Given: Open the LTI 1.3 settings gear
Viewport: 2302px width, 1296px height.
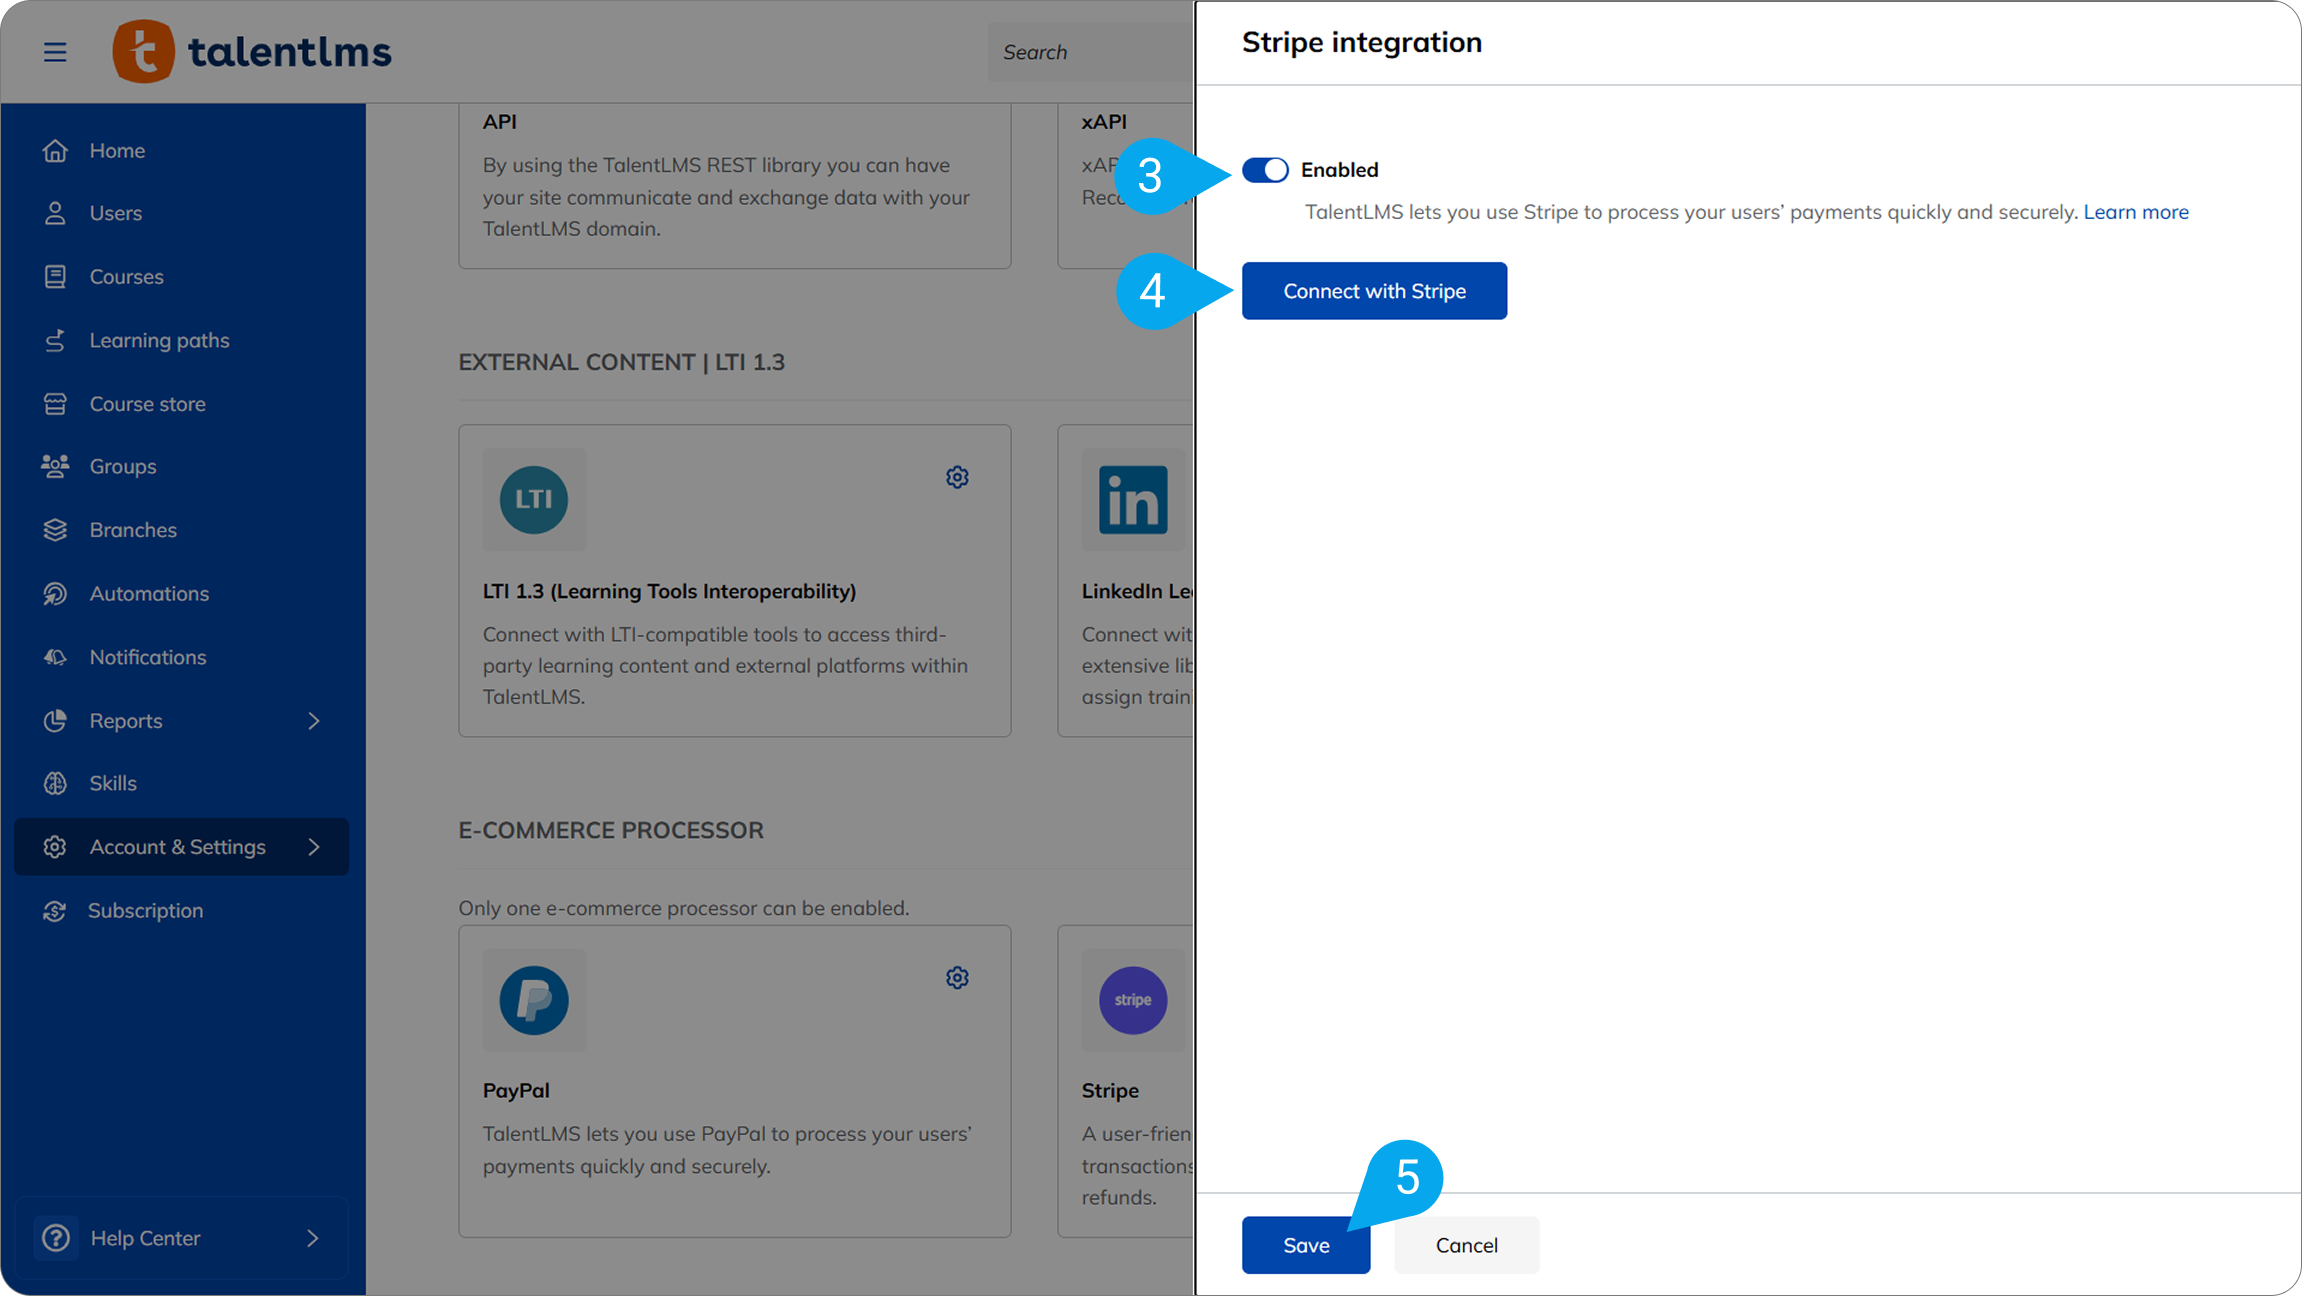Looking at the screenshot, I should (x=957, y=477).
